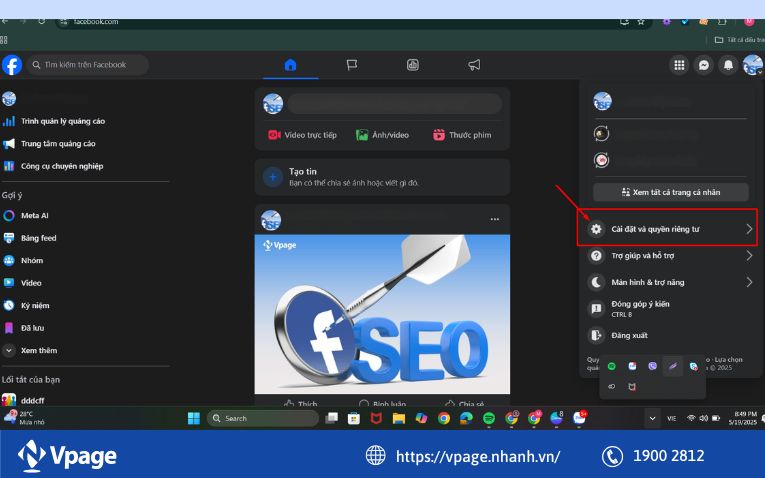Image resolution: width=765 pixels, height=478 pixels.
Task: Click the VIE input language indicator
Action: pyautogui.click(x=672, y=418)
